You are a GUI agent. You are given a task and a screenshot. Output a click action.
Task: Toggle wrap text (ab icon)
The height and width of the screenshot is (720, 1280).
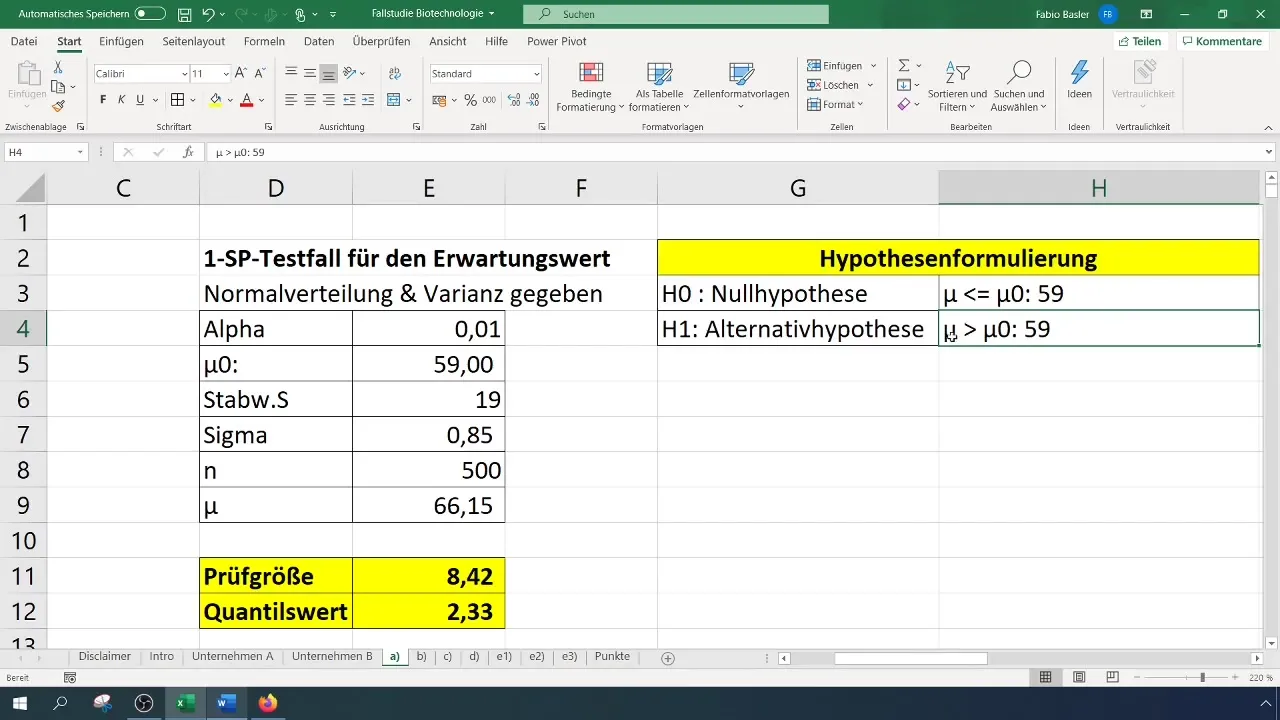394,74
